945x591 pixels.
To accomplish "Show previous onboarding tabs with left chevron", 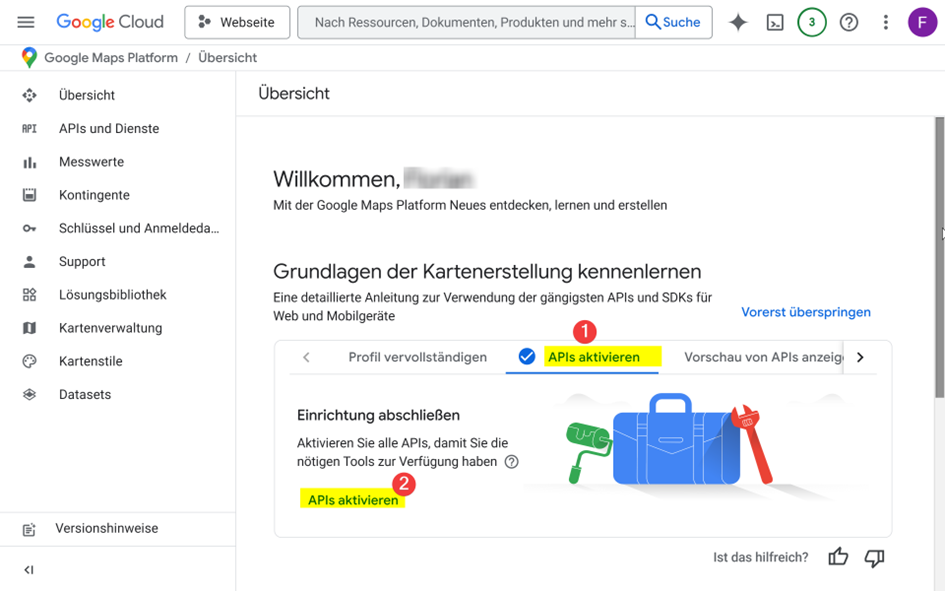I will 306,357.
